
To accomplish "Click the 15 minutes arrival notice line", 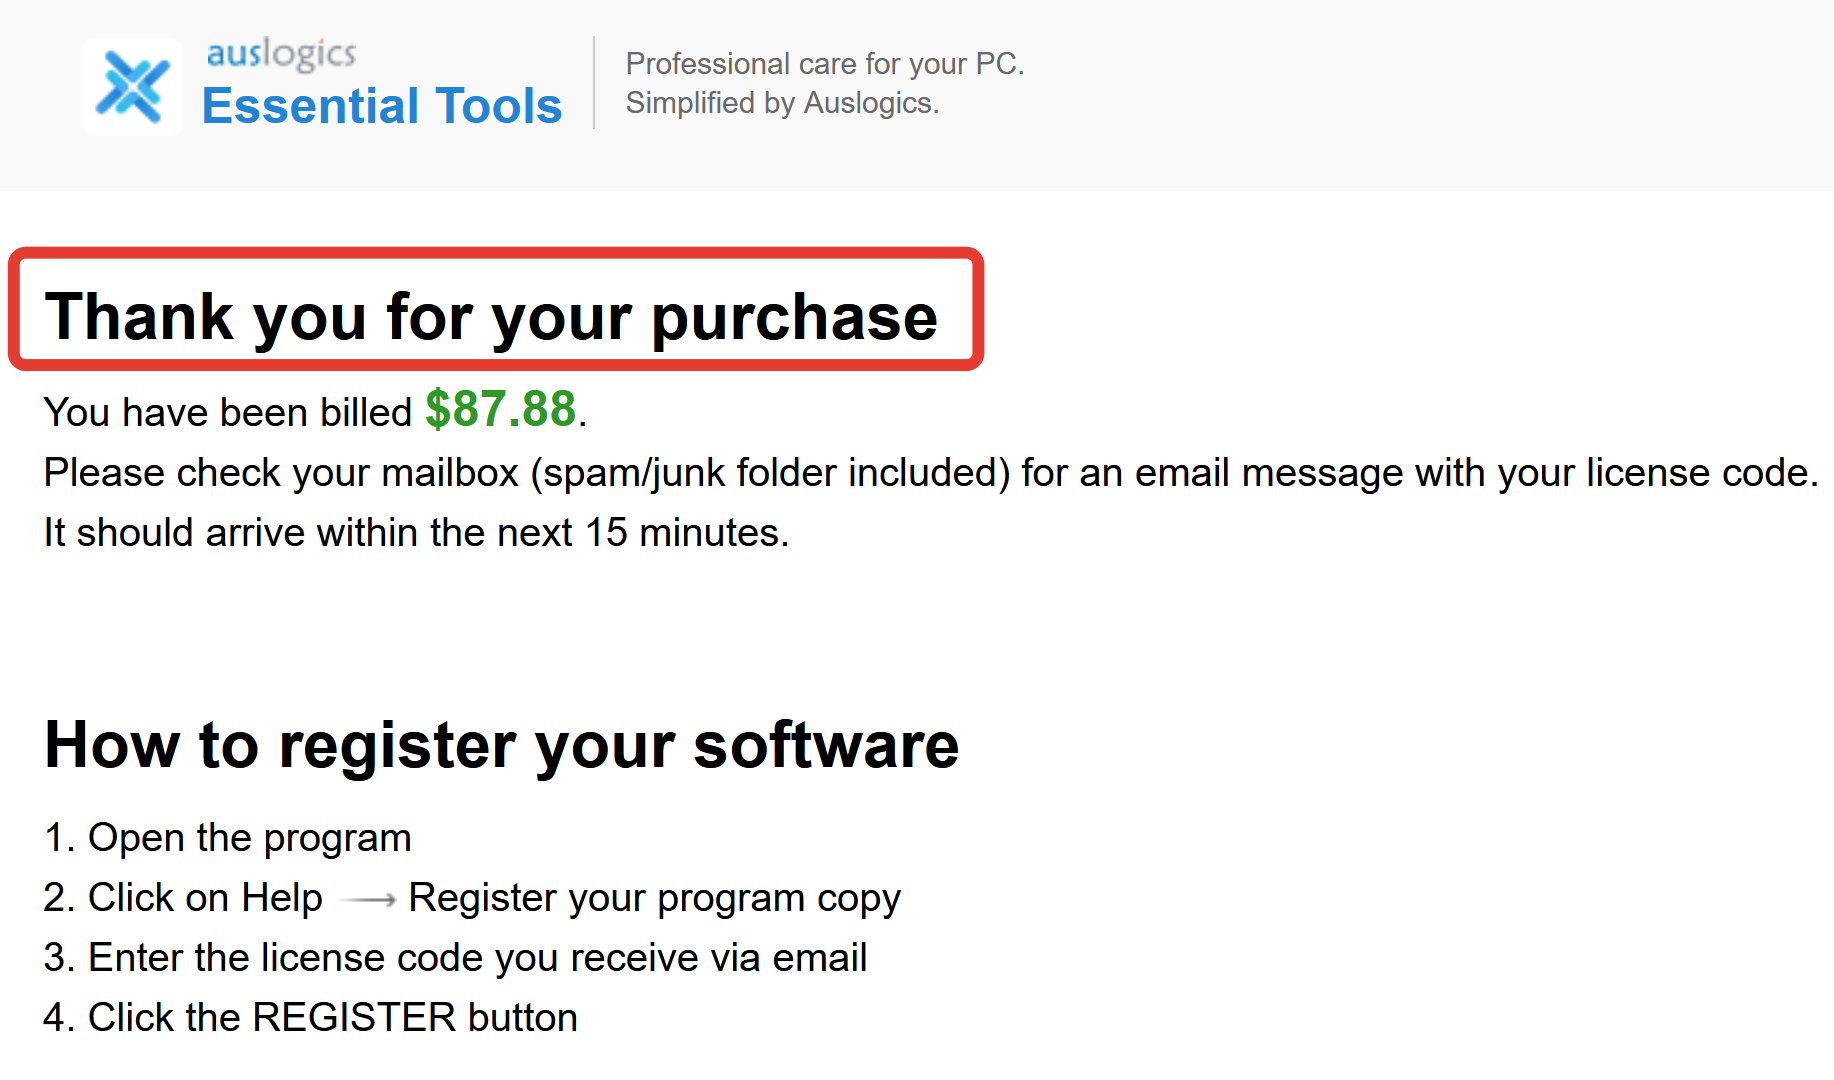I will pyautogui.click(x=417, y=532).
